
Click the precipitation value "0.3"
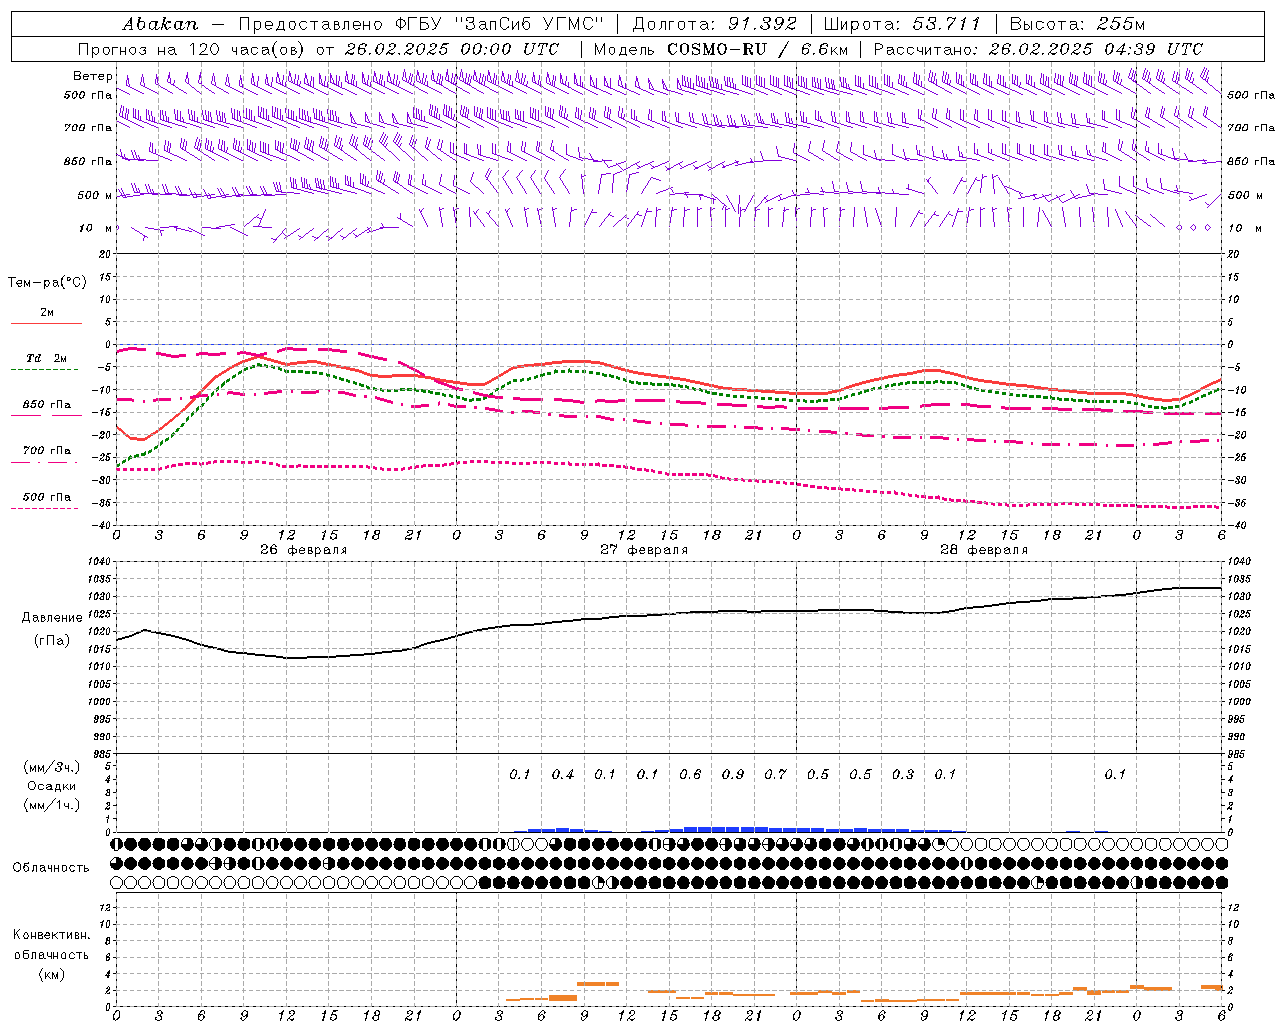903,774
